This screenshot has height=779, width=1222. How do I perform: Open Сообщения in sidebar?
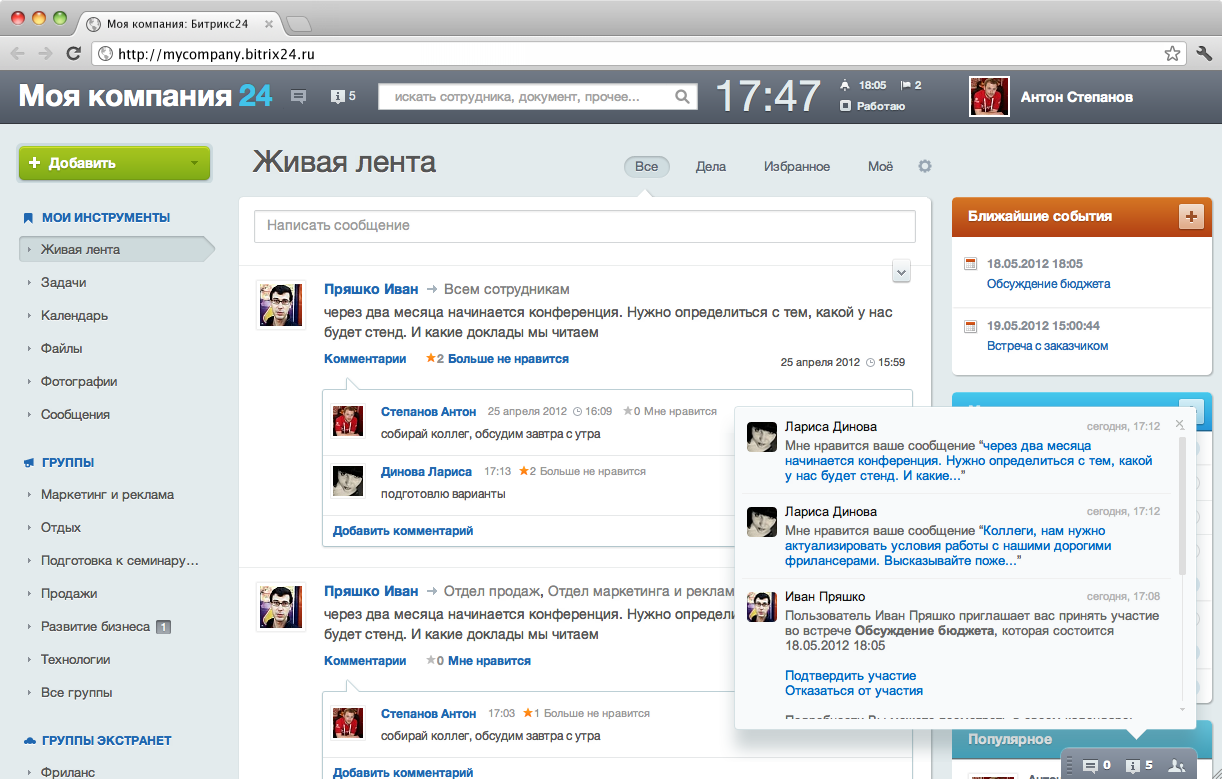point(75,415)
